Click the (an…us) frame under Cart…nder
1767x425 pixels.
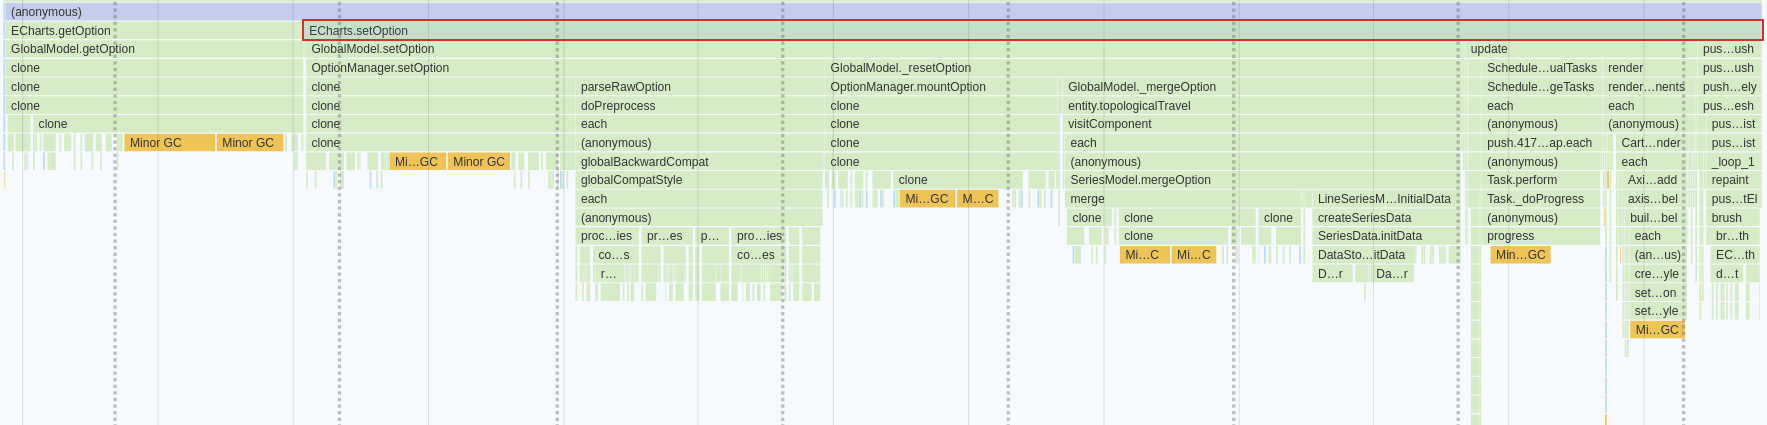[1656, 255]
